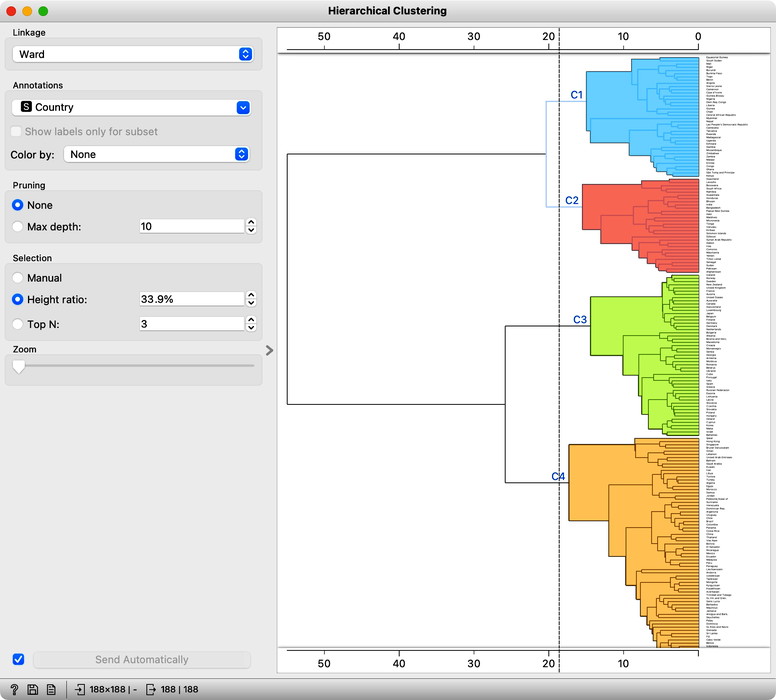
Task: Open the Country annotations dropdown
Action: click(x=132, y=107)
